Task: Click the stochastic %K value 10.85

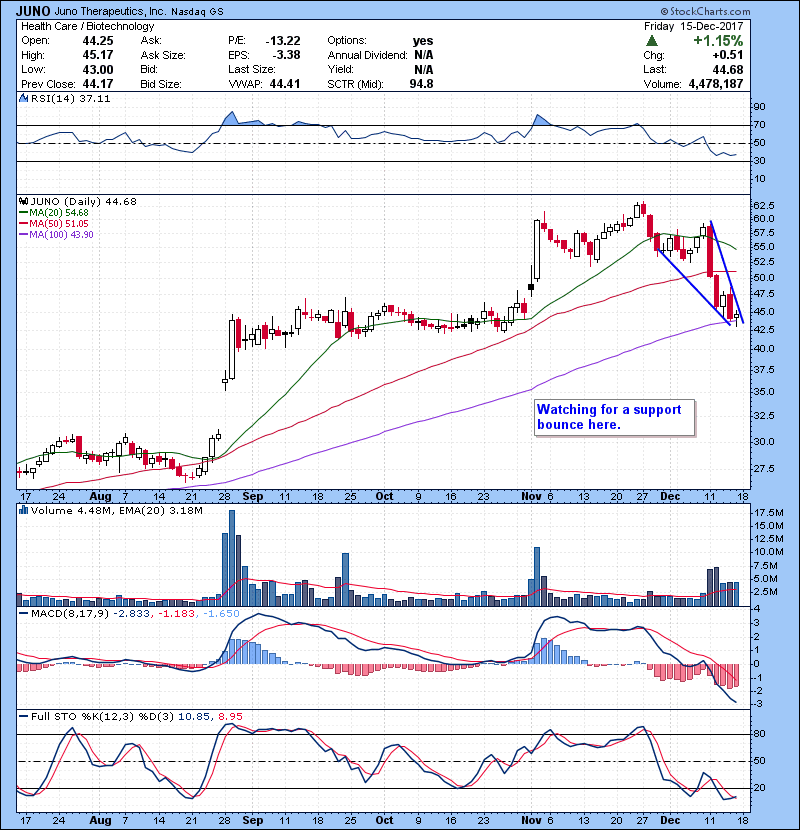Action: point(194,716)
